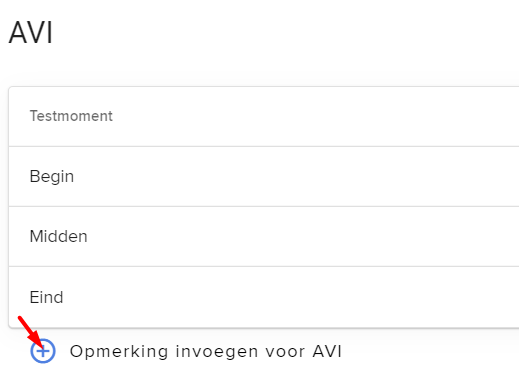The image size is (519, 386).
Task: Click the Testmoment column header
Action: point(71,116)
